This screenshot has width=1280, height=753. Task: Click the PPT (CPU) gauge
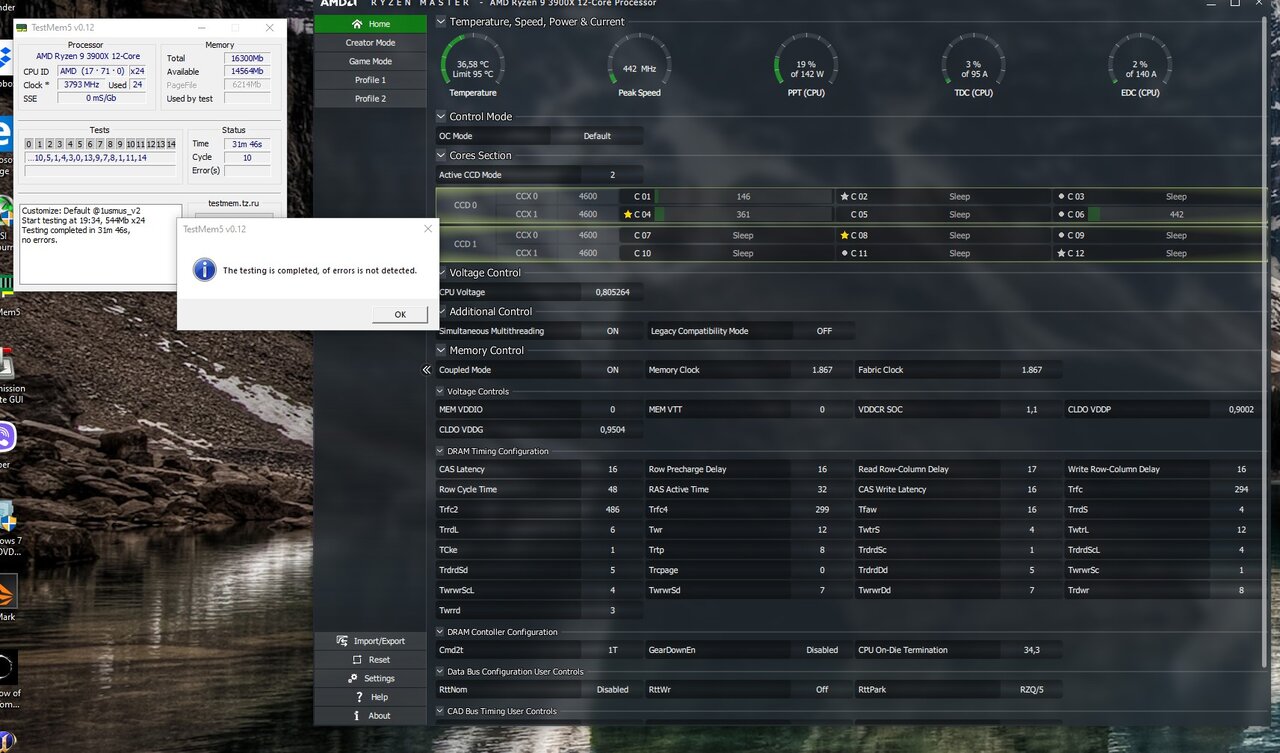point(806,65)
